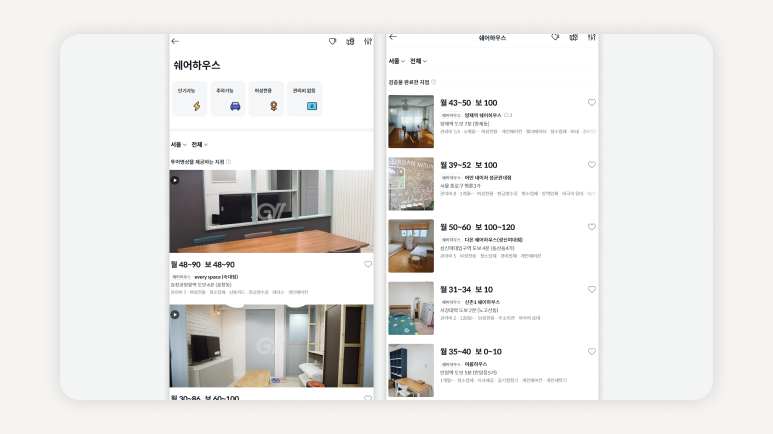Image resolution: width=773 pixels, height=434 pixels.
Task: Expand the 전체 dropdown in left screen
Action: [200, 145]
